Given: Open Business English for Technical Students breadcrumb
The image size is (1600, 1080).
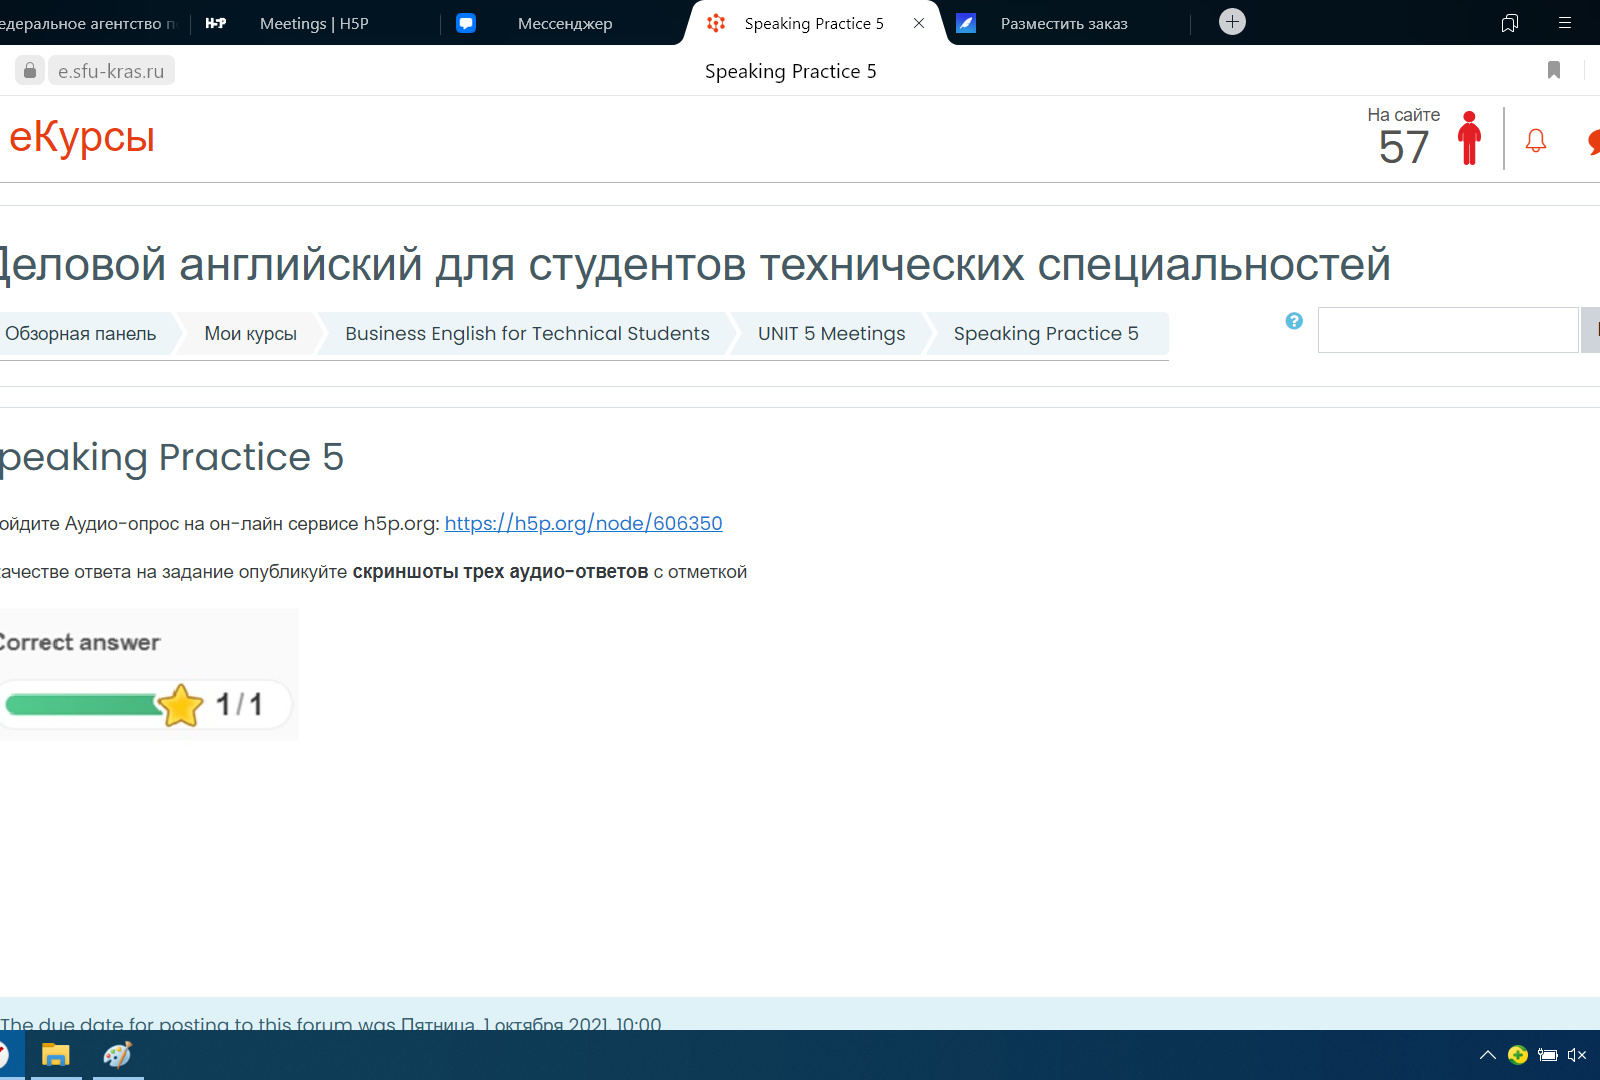Looking at the screenshot, I should point(527,334).
